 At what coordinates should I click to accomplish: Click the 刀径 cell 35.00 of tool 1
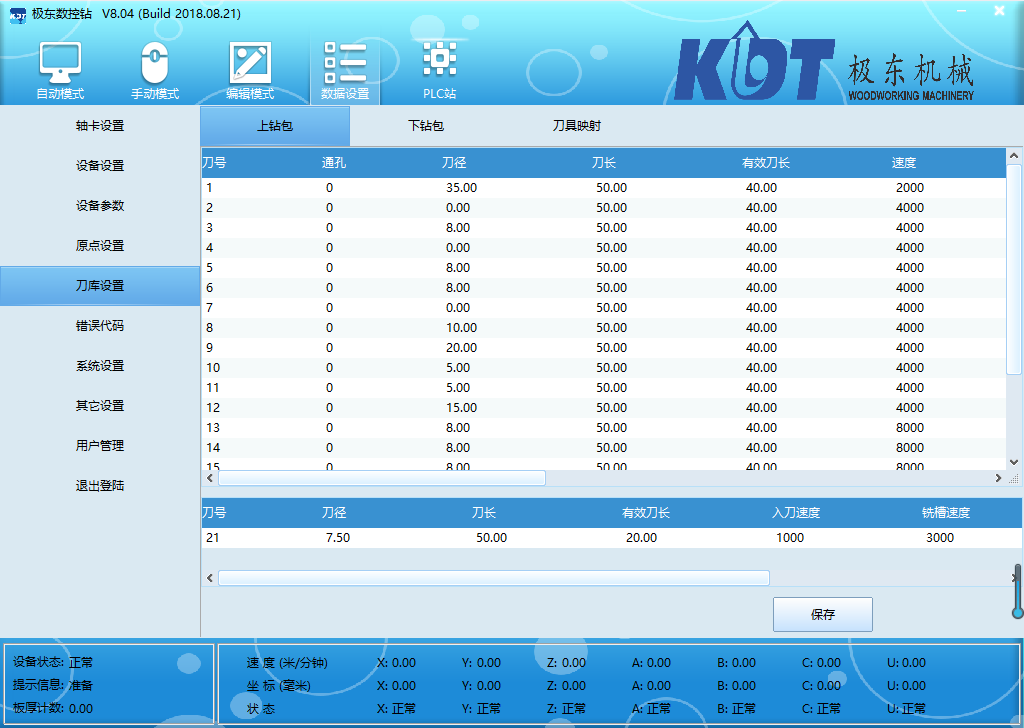[461, 188]
